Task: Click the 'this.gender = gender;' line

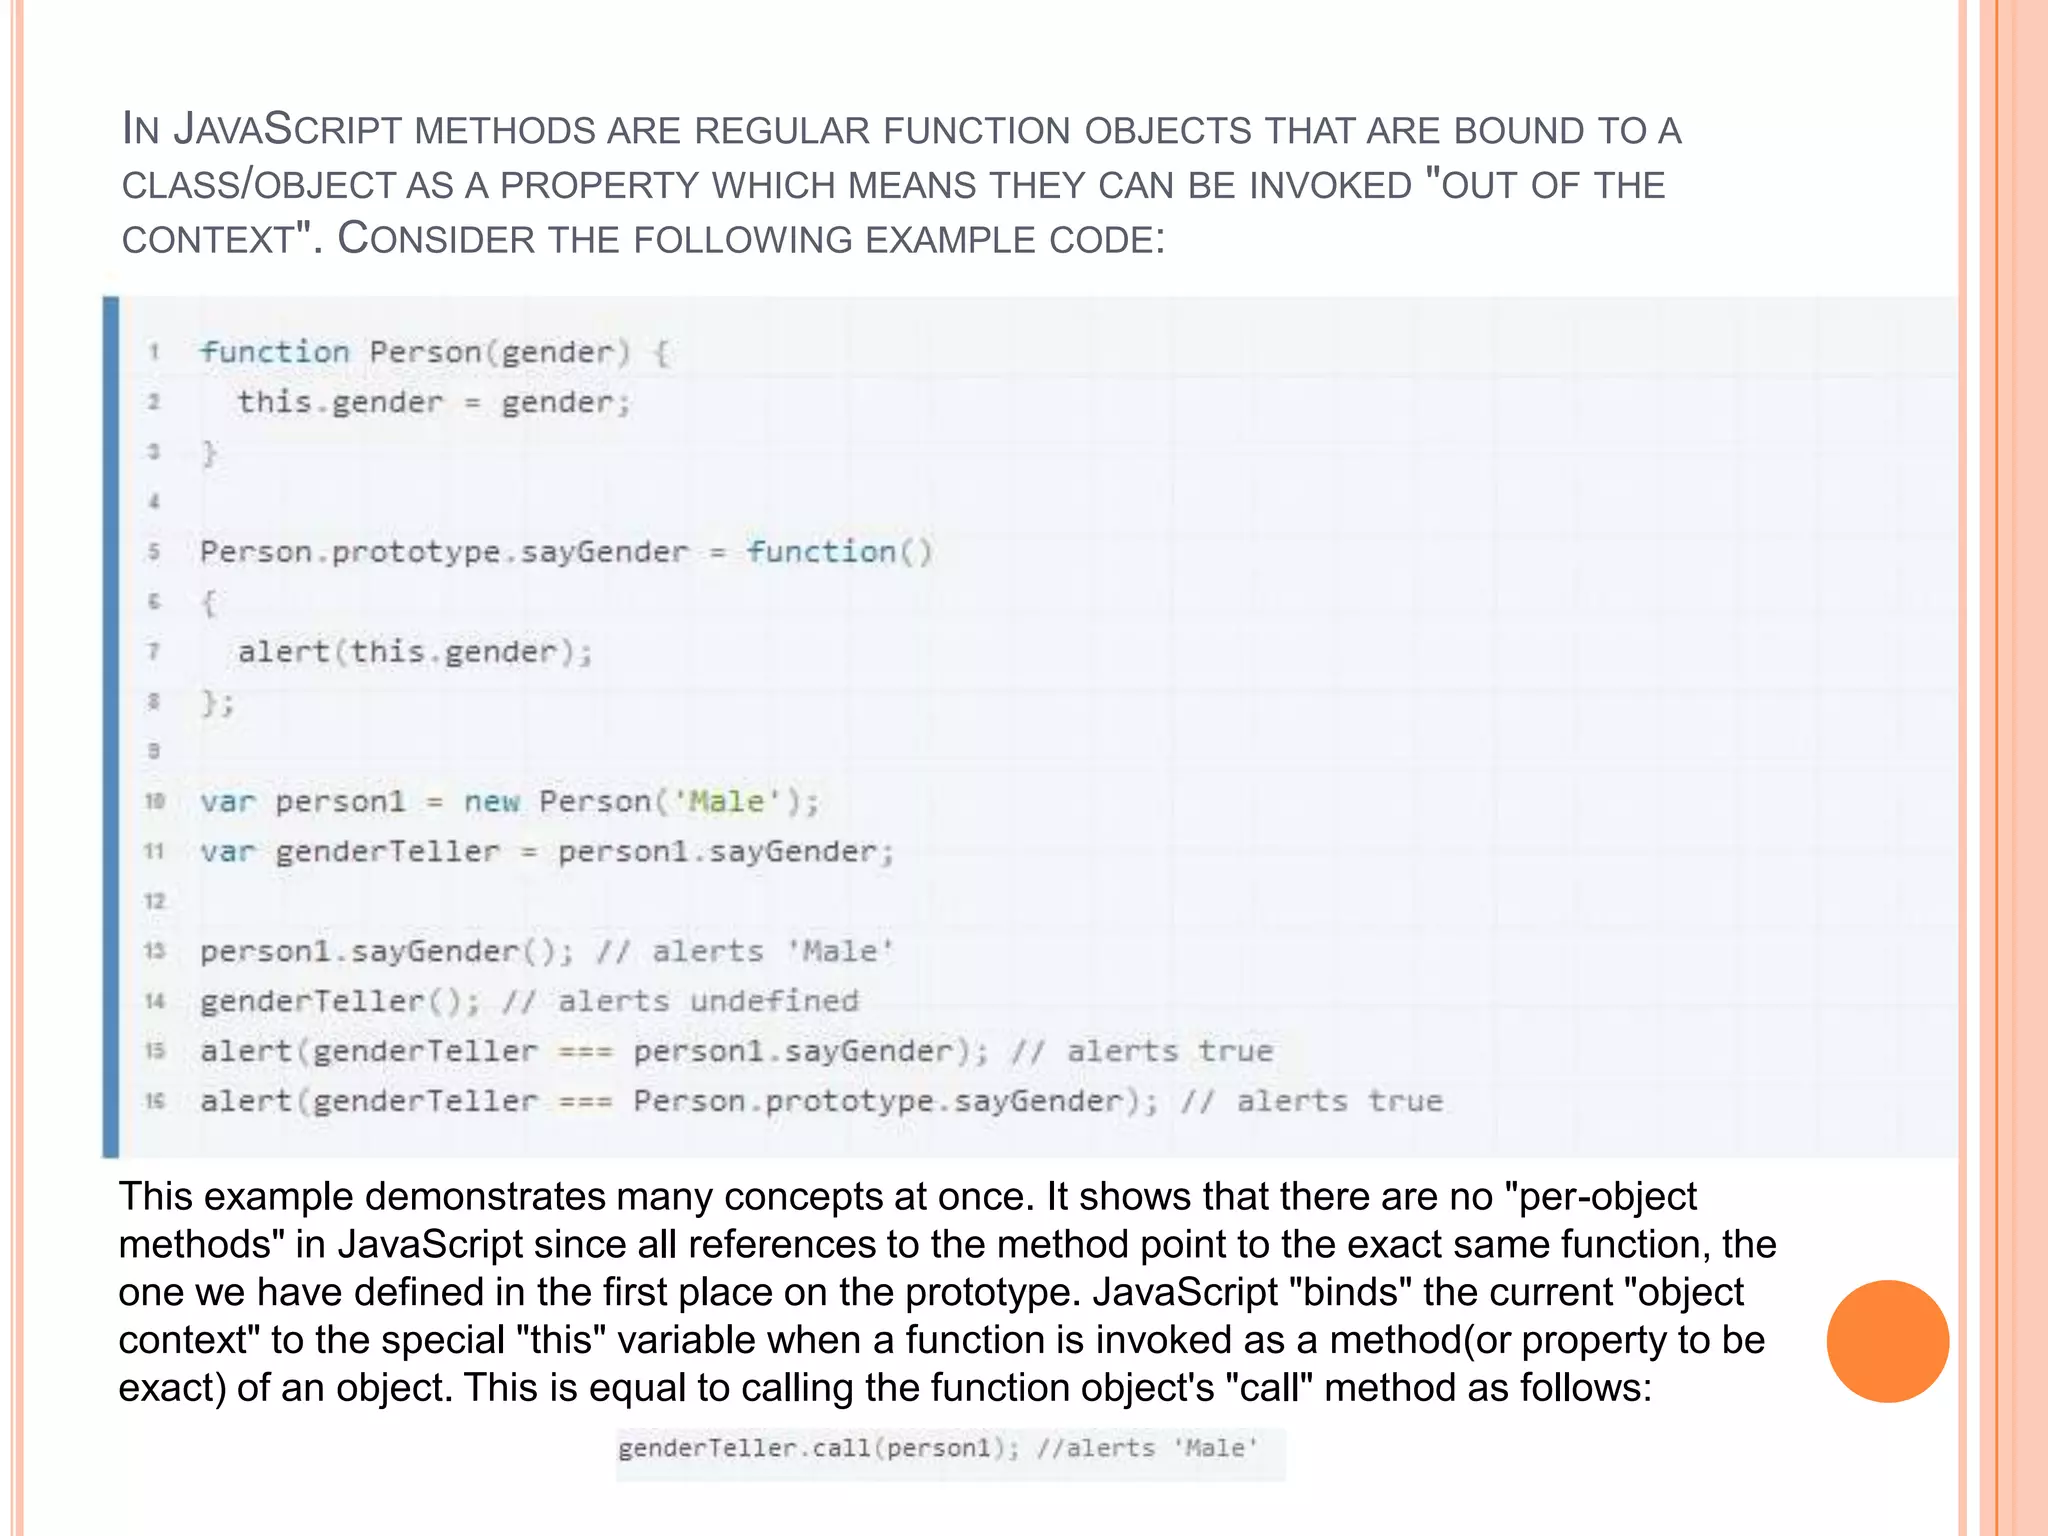Action: pyautogui.click(x=434, y=402)
